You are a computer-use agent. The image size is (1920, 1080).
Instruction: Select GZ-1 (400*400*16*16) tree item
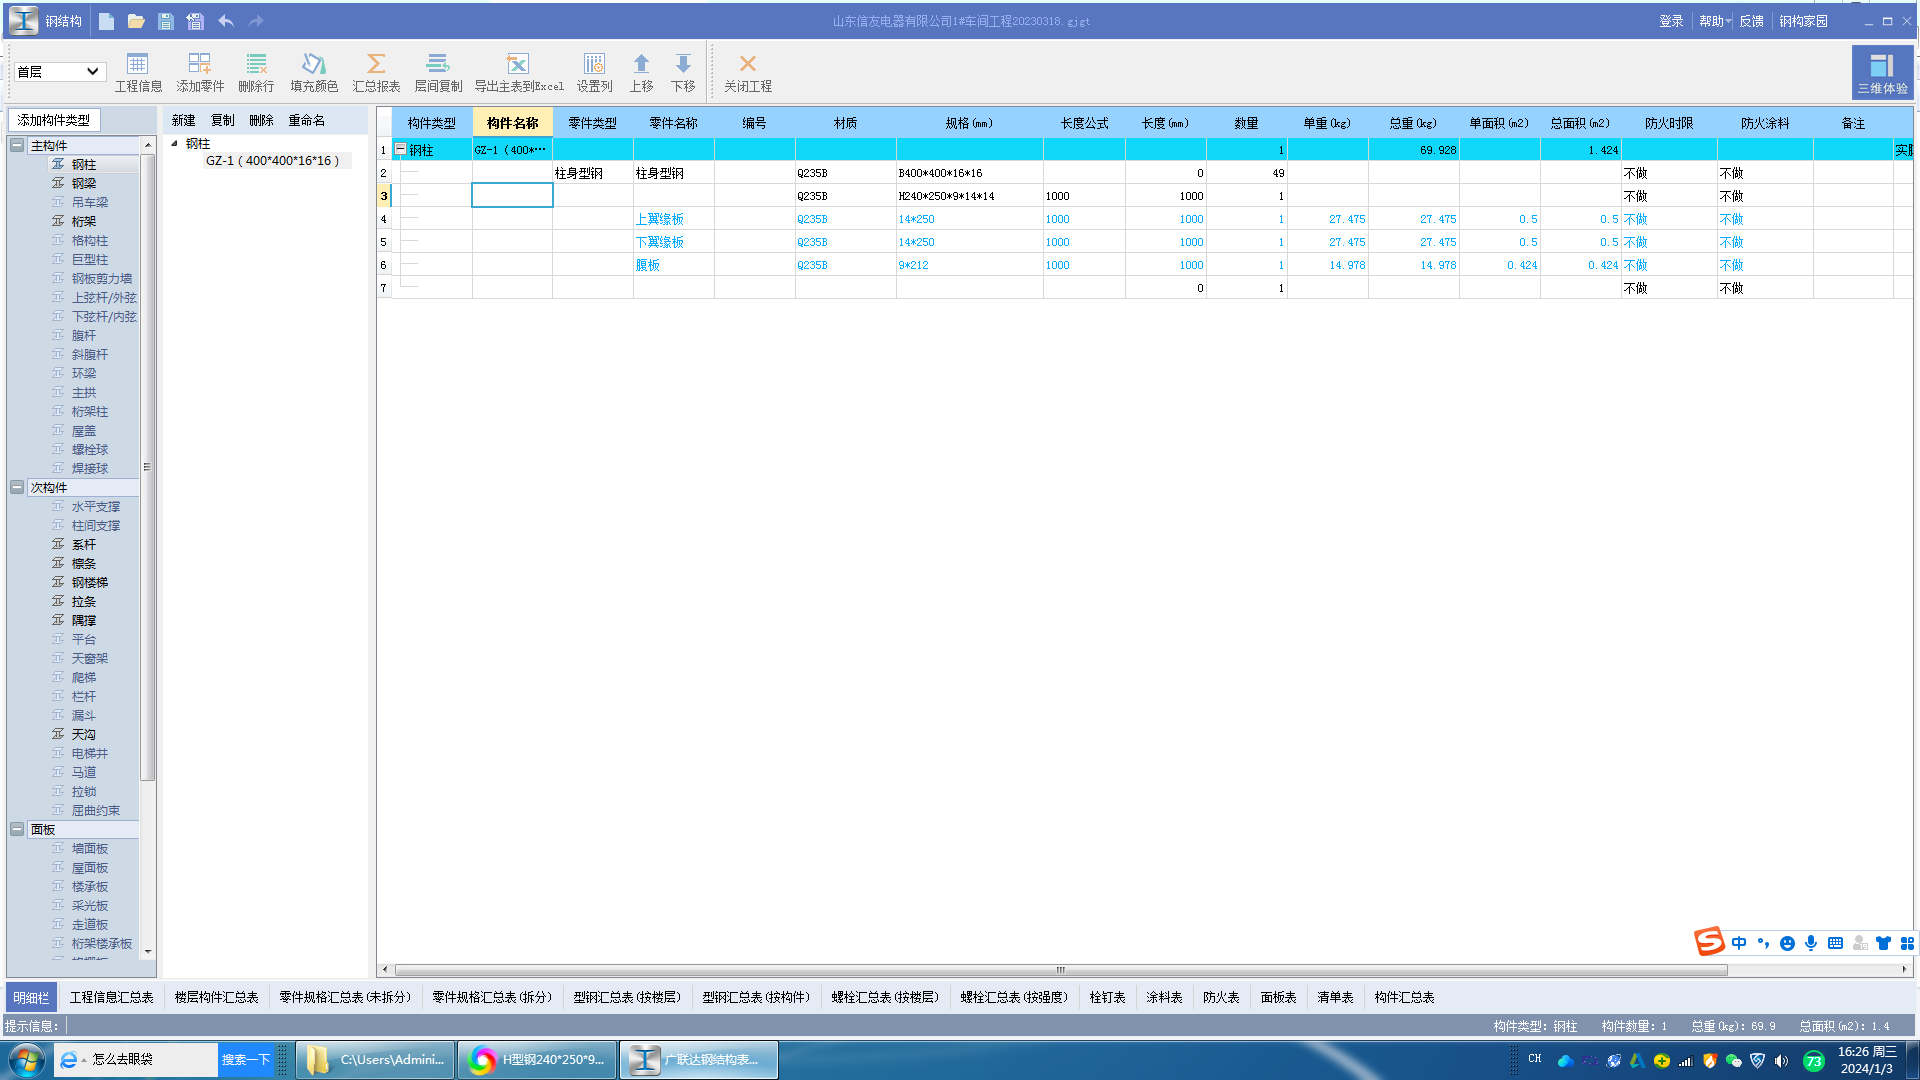tap(273, 161)
